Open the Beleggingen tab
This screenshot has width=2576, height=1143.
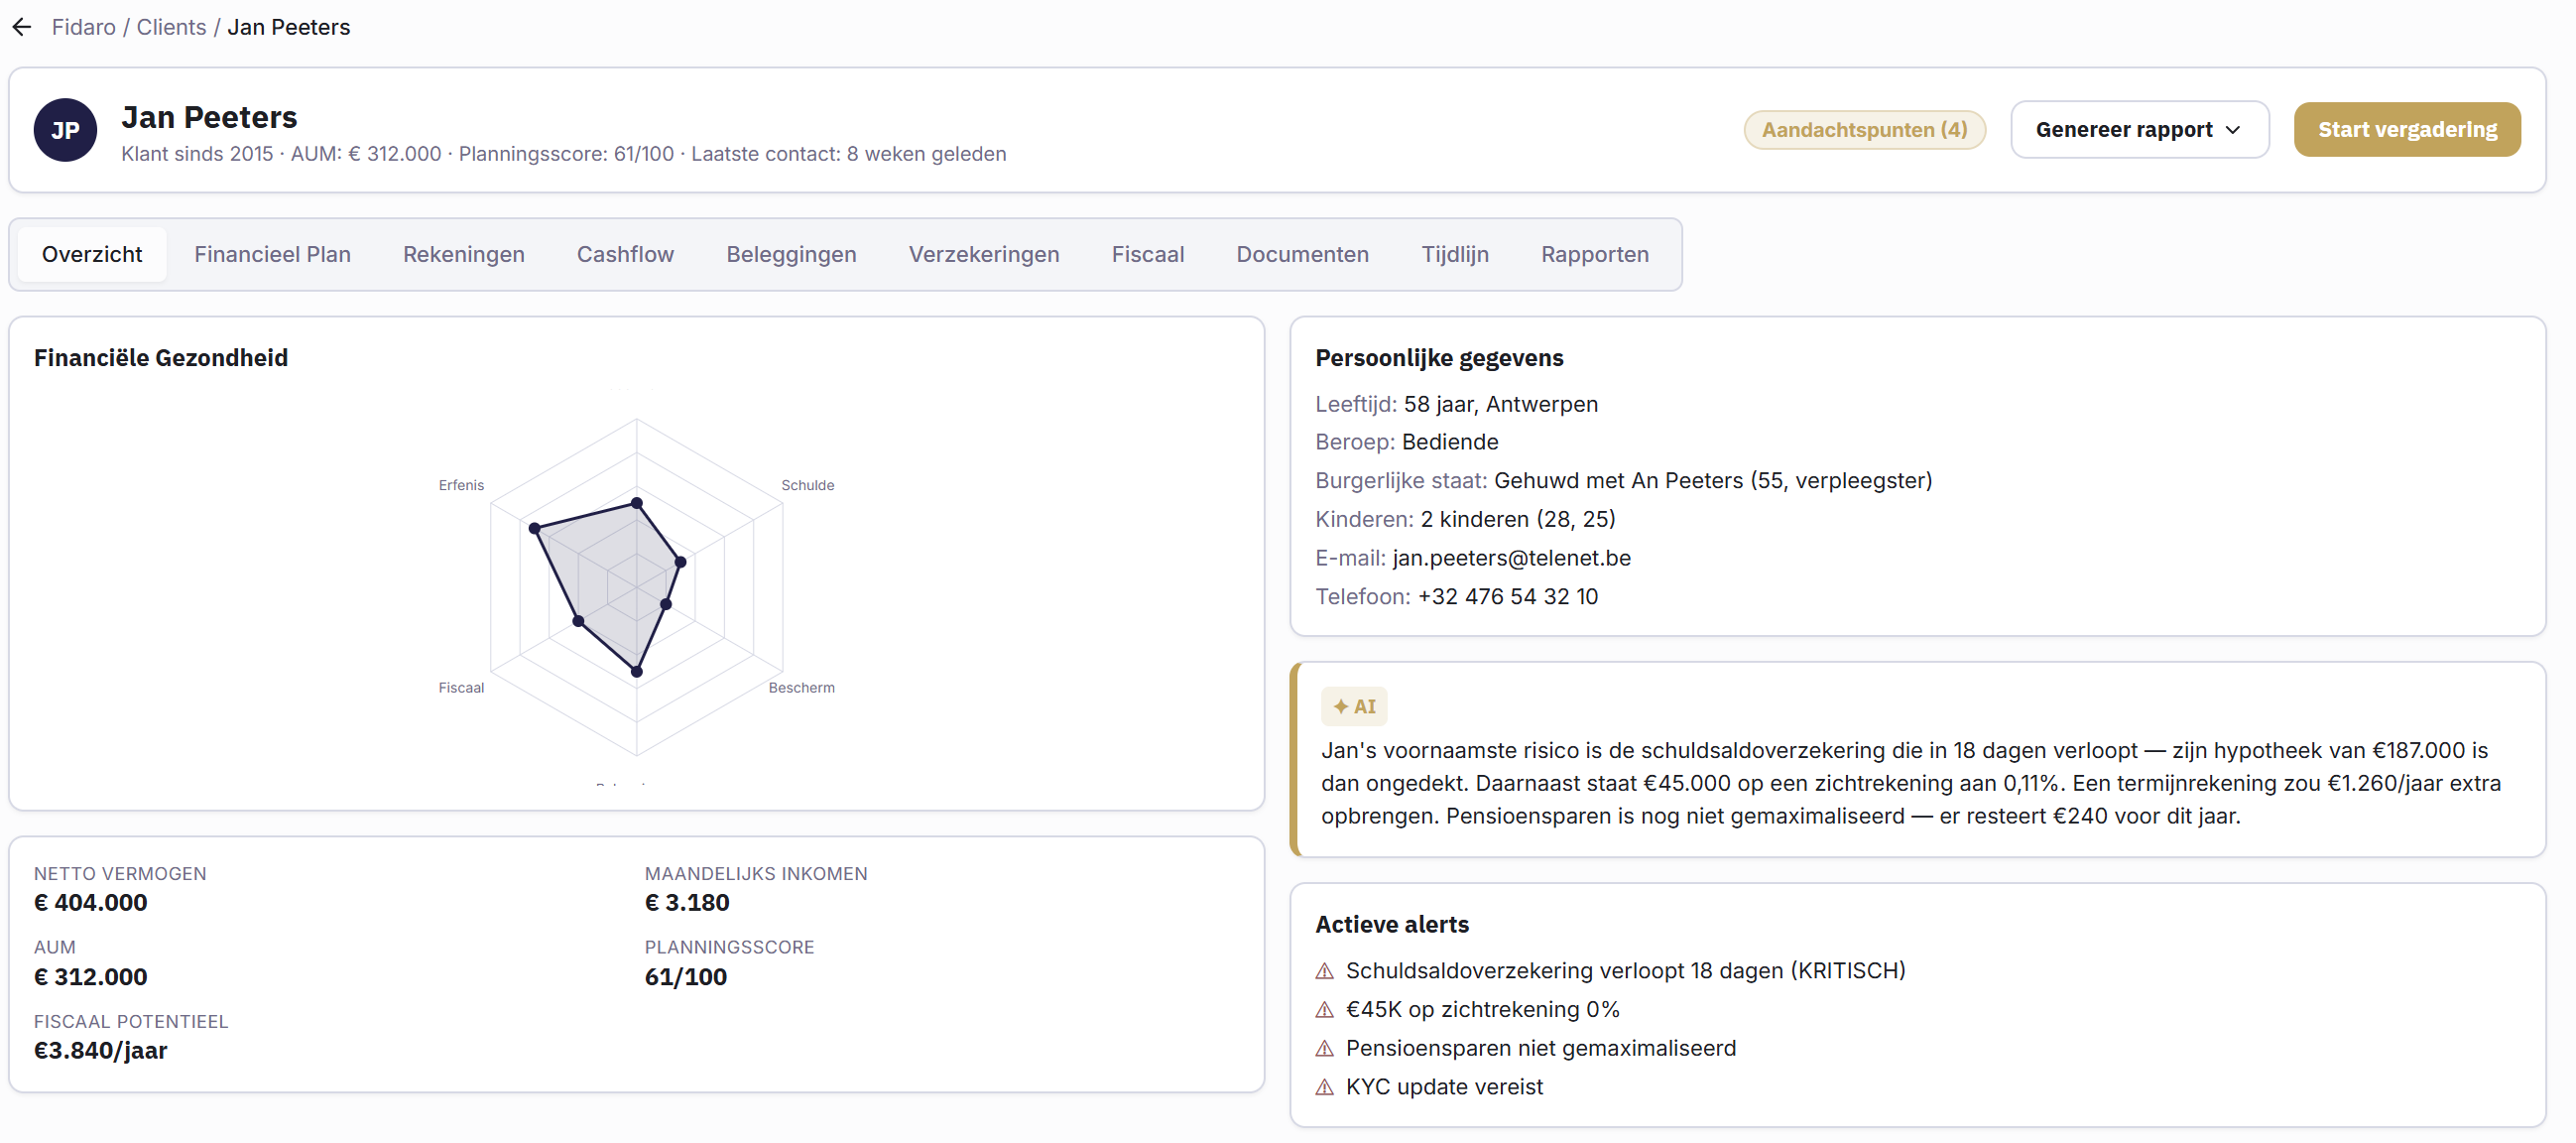[790, 254]
